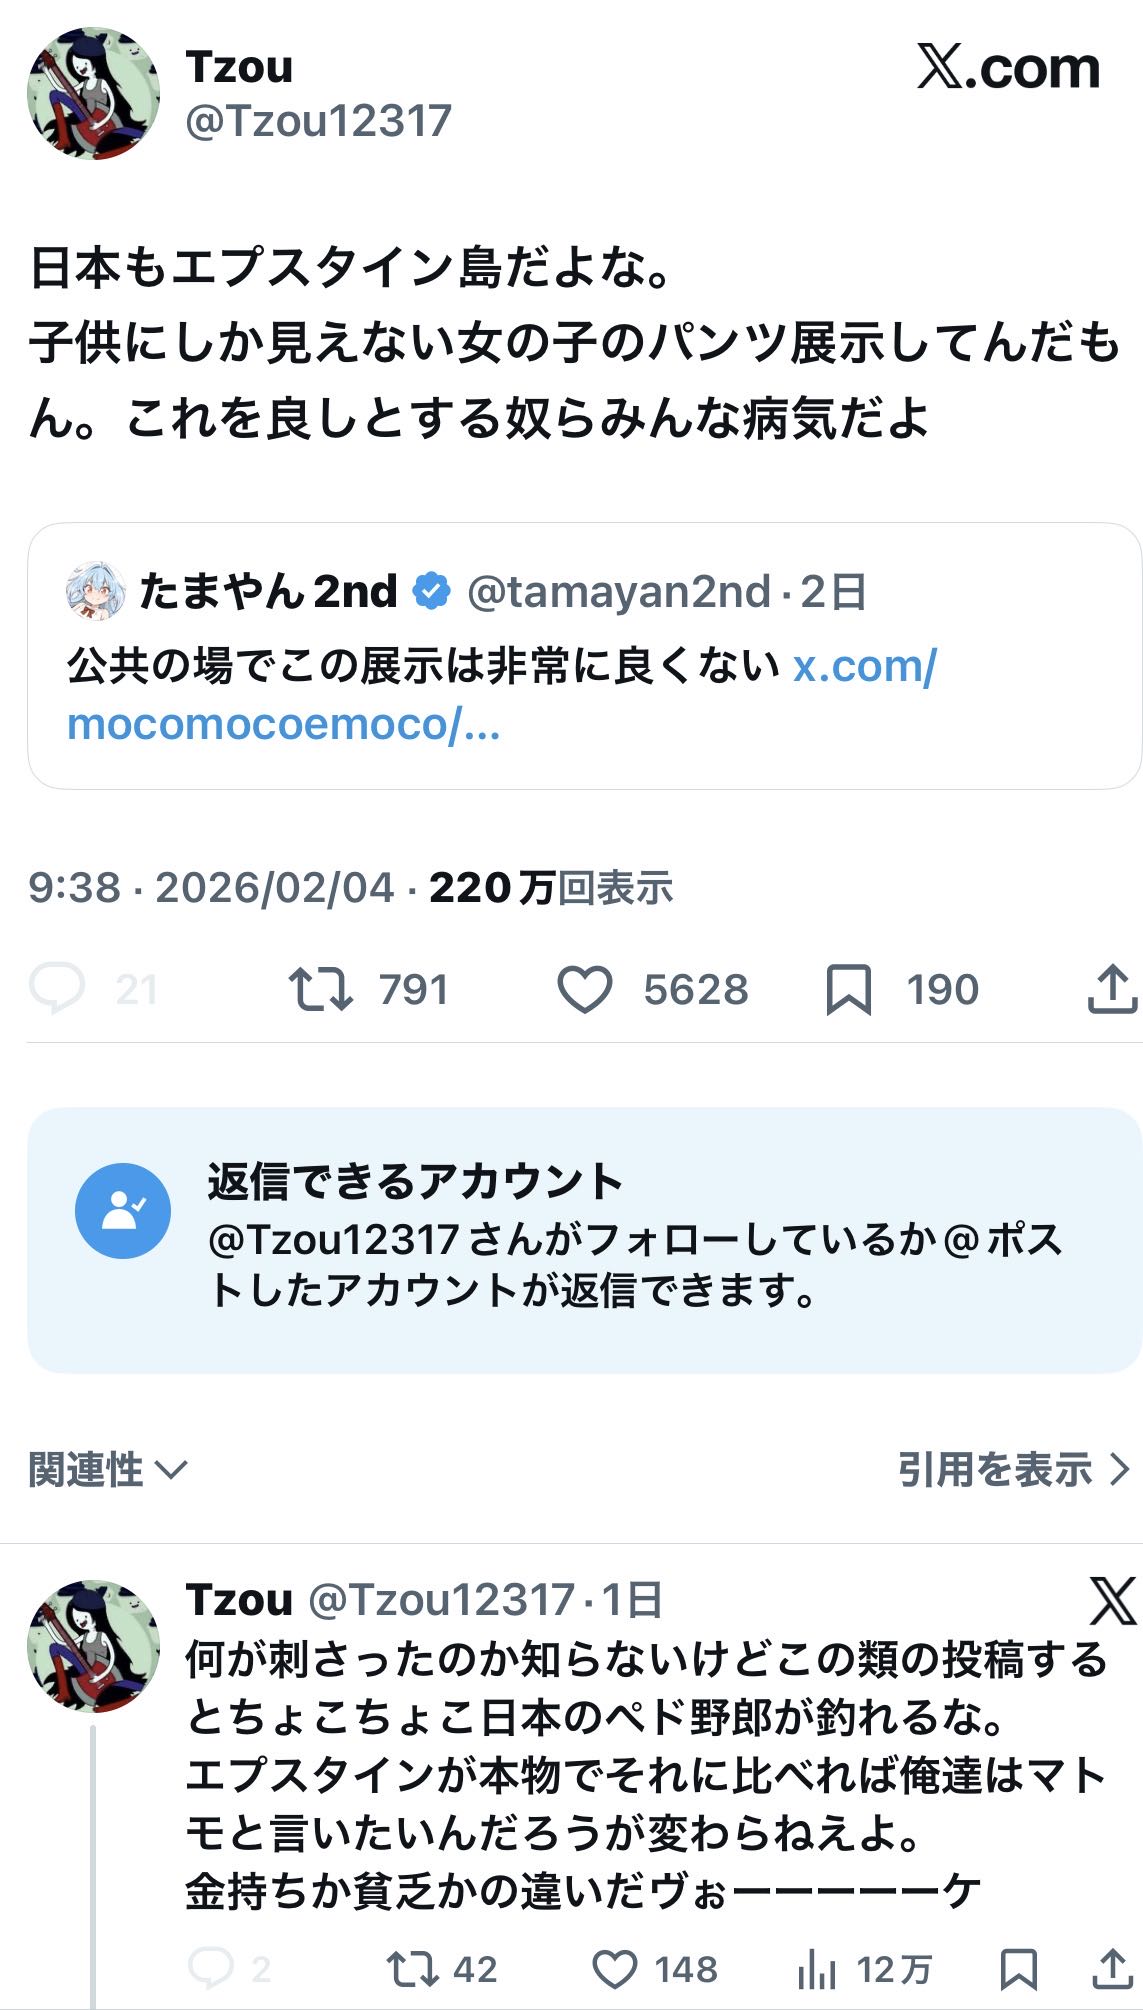Image resolution: width=1143 pixels, height=2010 pixels.
Task: Click comment icon on the reply post
Action: coord(210,1969)
